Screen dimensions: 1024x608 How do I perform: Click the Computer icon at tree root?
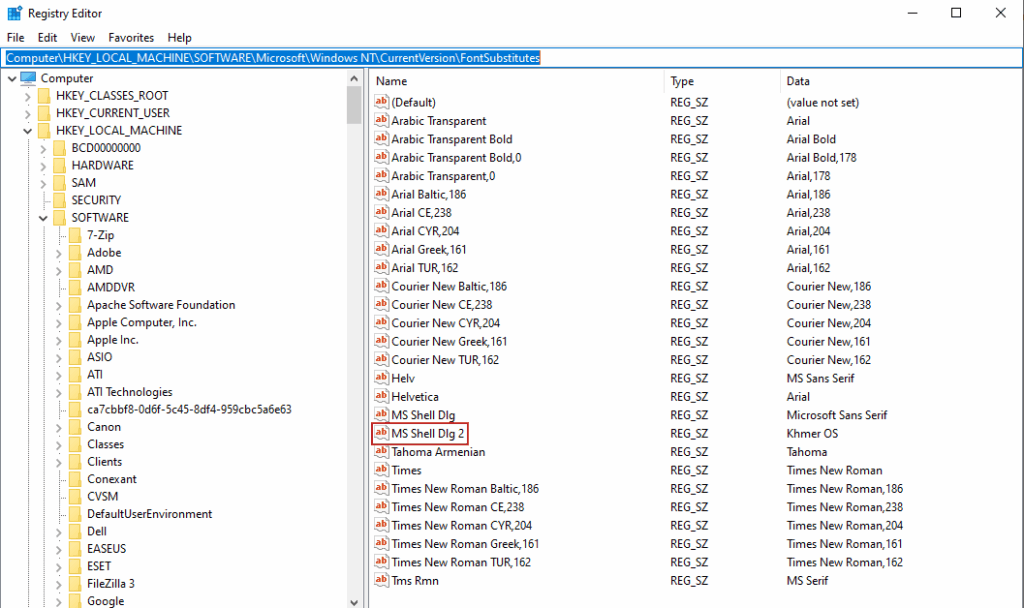pyautogui.click(x=28, y=78)
